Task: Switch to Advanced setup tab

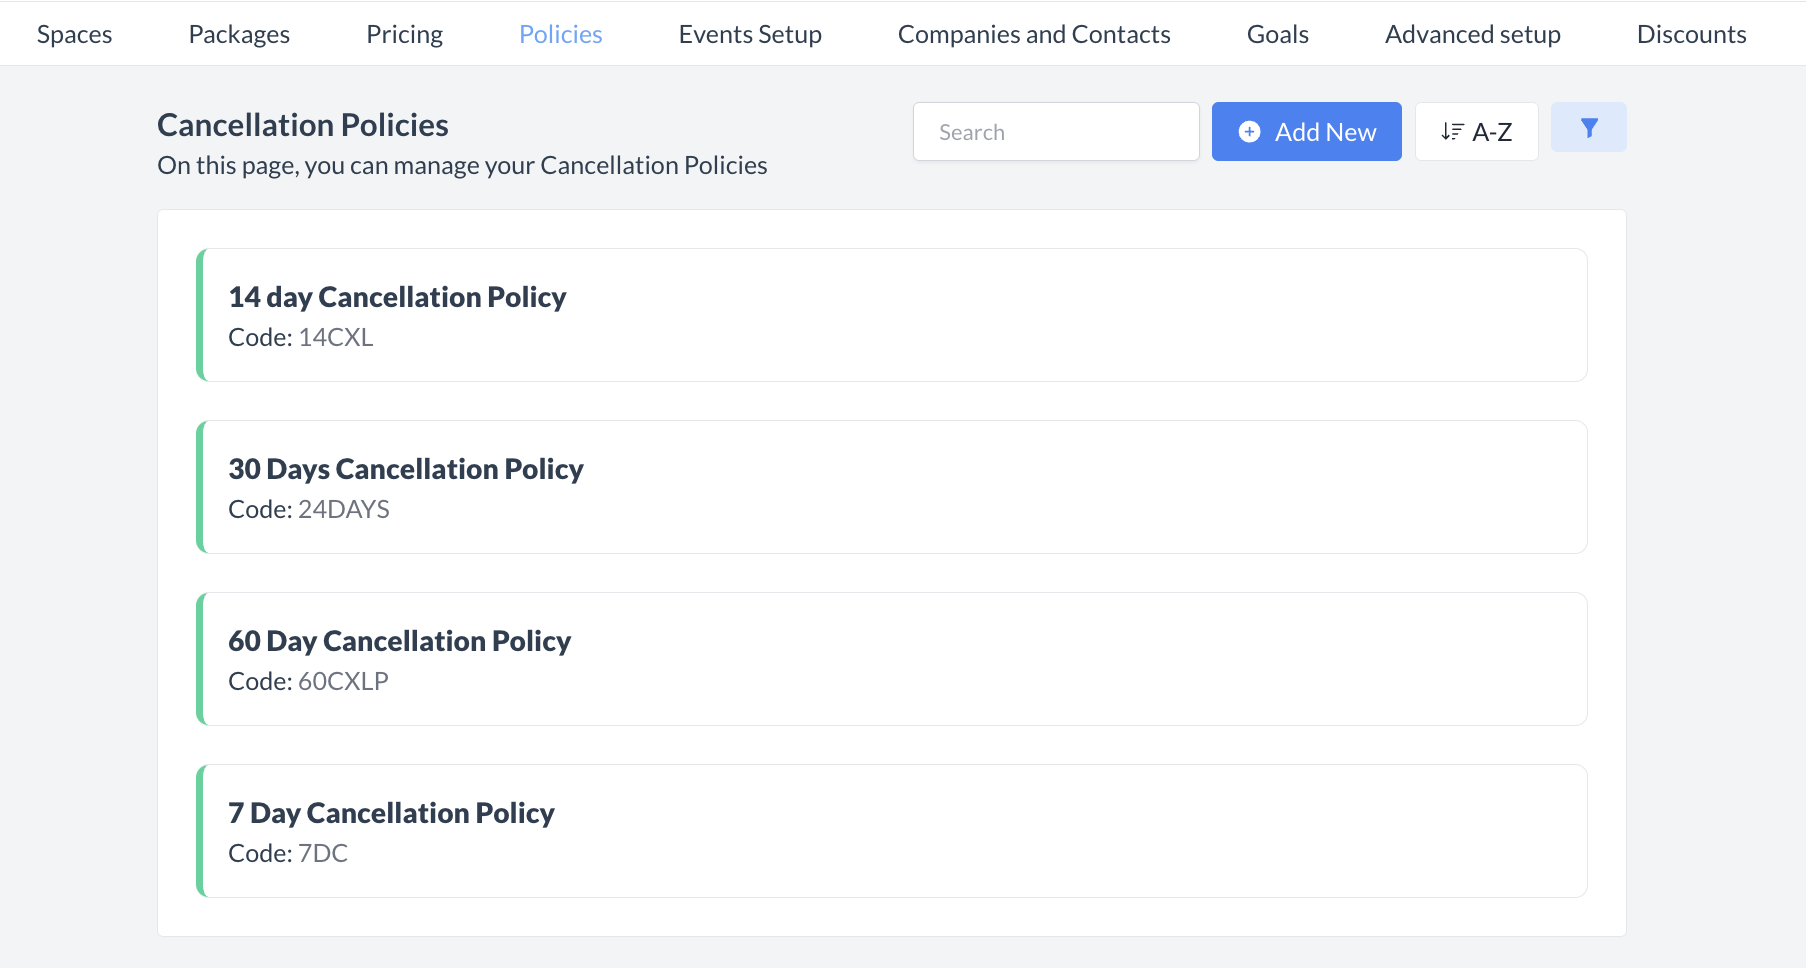Action: (1472, 34)
